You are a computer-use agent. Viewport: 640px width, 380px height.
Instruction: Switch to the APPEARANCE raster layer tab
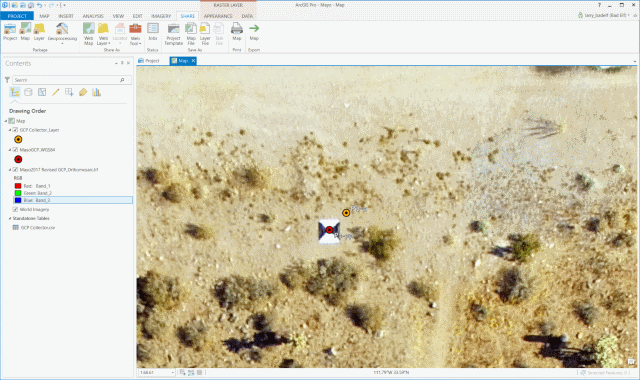point(218,16)
